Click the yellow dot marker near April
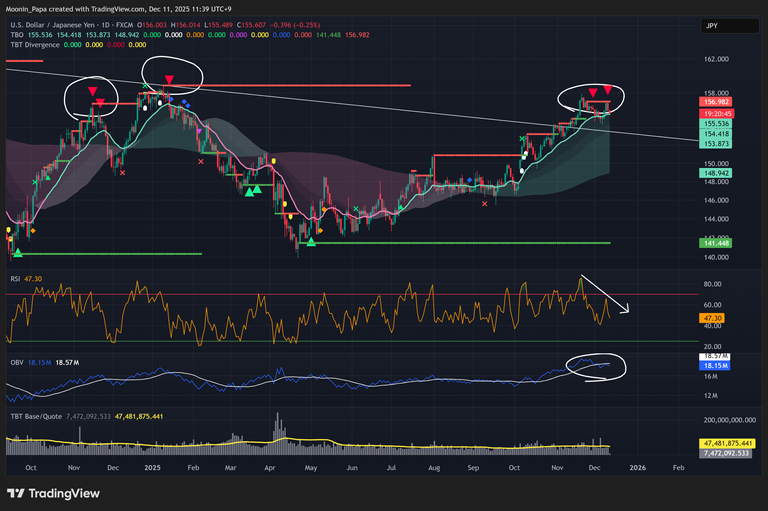Screen dimensions: 768x511 (283, 203)
